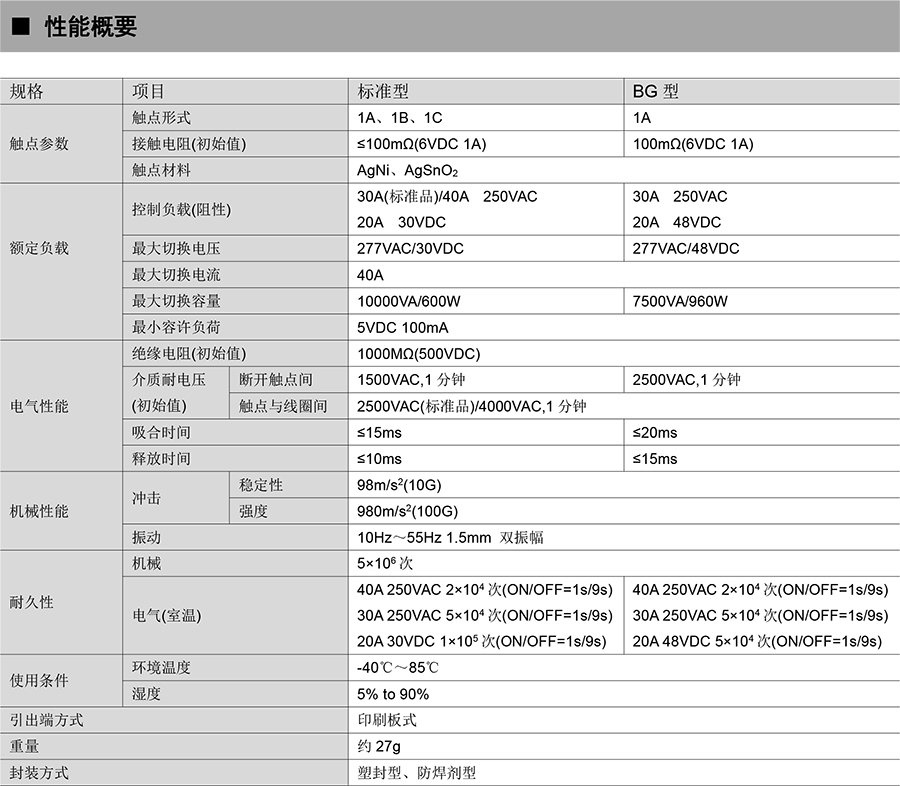Click the 1000MΩ(500VDC) insulation resistance value
Viewport: 900px width, 786px height.
(x=419, y=354)
